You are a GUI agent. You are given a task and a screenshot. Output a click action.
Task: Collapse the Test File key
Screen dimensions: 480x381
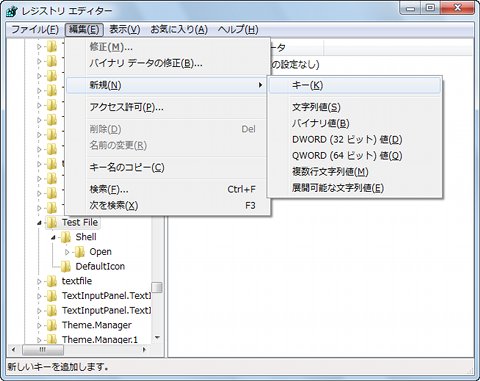(x=39, y=223)
